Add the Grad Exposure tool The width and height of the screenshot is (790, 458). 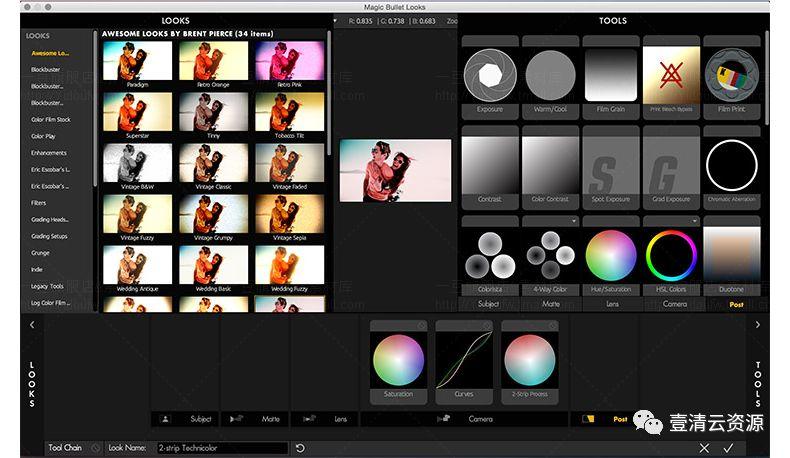671,167
